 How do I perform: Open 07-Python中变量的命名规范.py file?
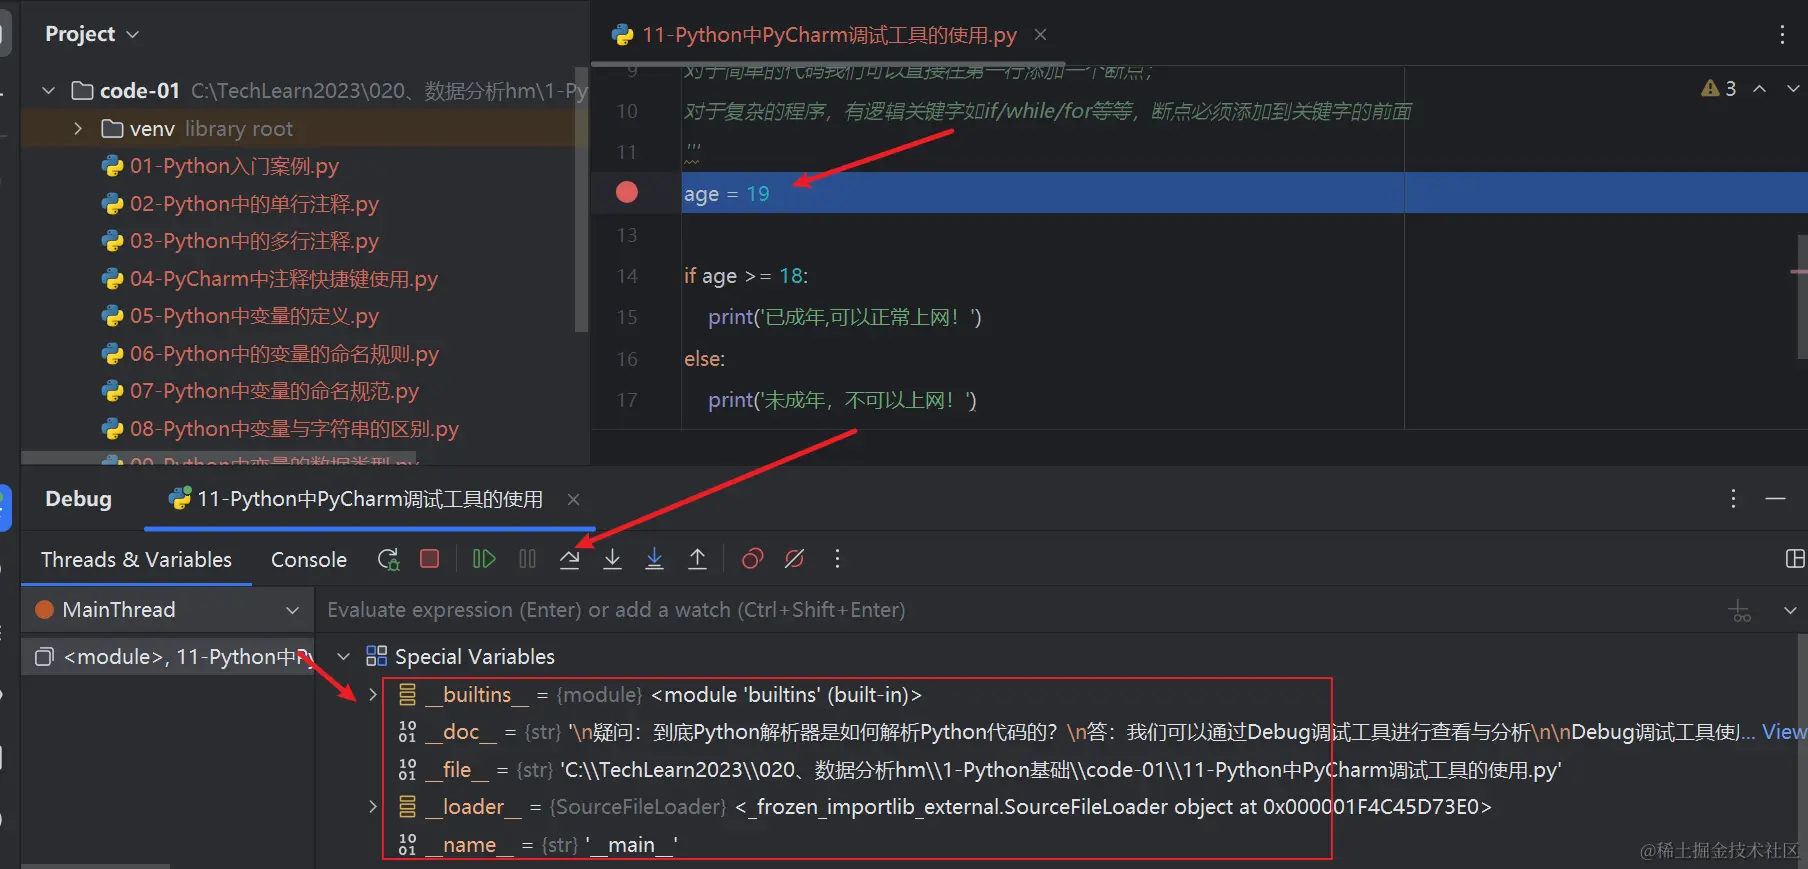[274, 391]
